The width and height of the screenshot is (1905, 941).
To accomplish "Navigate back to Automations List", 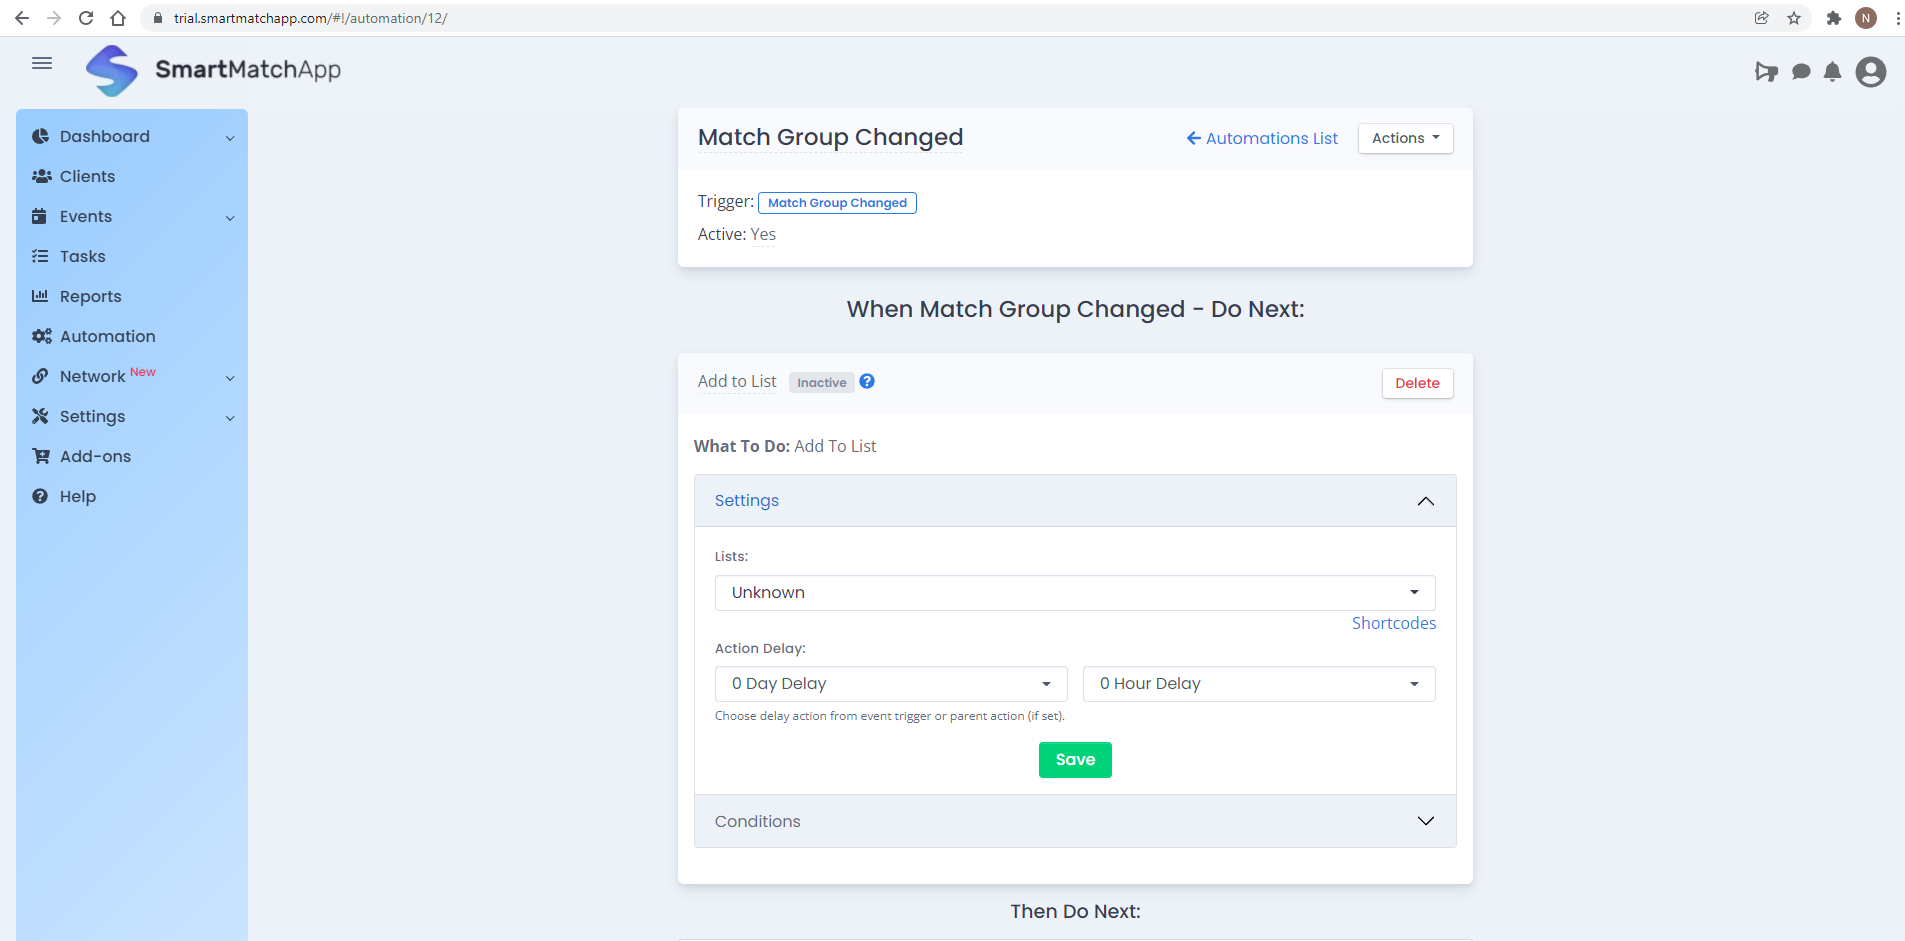I will pyautogui.click(x=1261, y=138).
